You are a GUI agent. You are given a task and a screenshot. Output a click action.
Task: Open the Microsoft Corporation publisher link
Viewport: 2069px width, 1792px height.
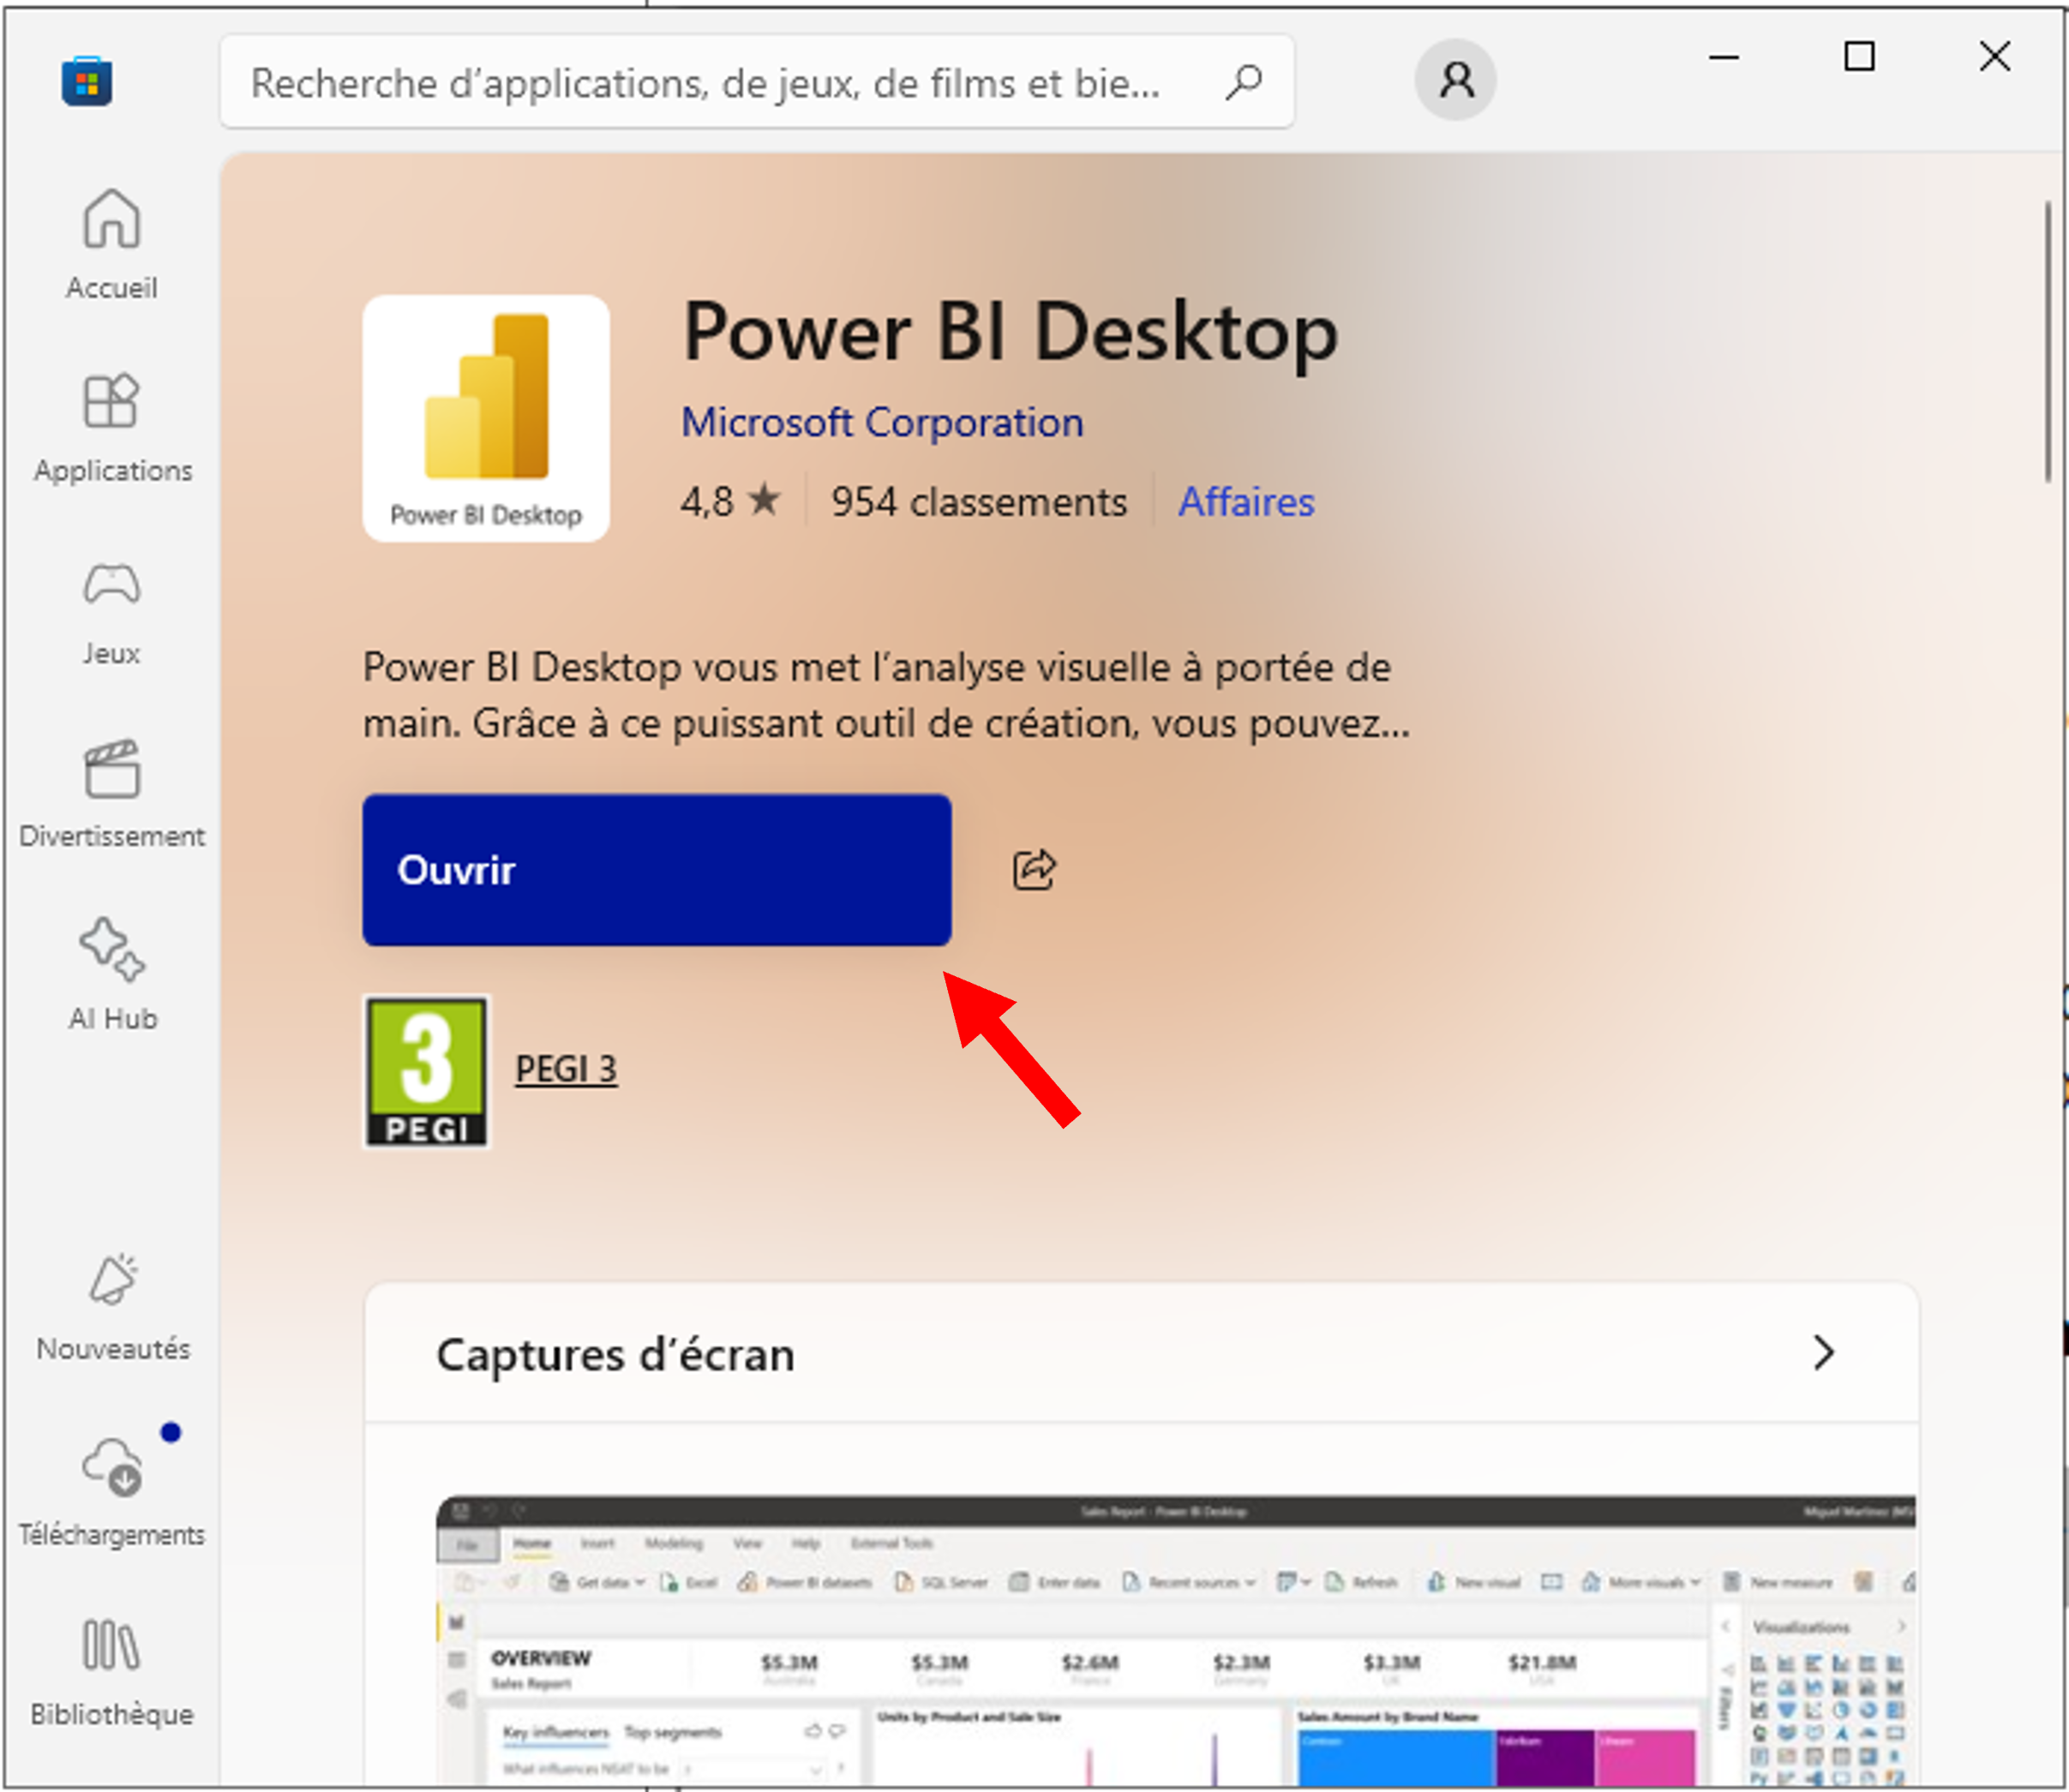[x=882, y=422]
